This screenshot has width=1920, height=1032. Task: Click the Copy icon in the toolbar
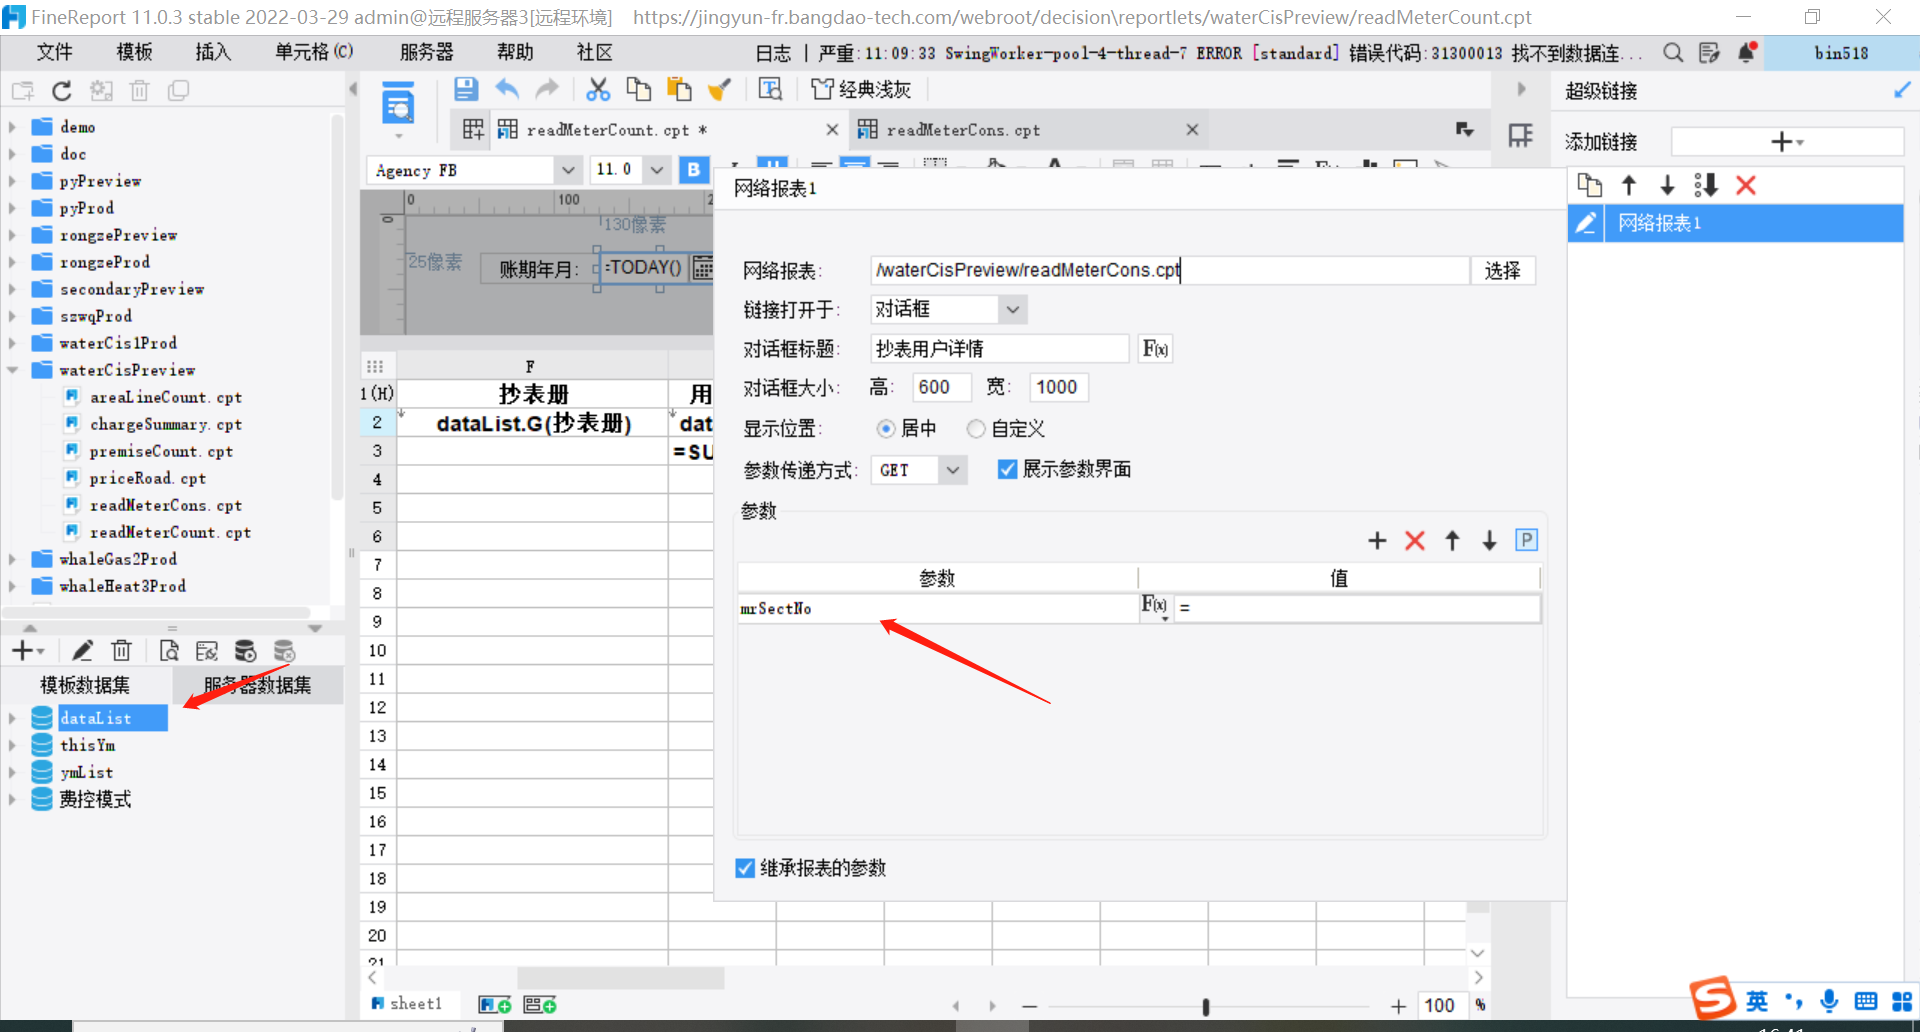click(x=638, y=90)
